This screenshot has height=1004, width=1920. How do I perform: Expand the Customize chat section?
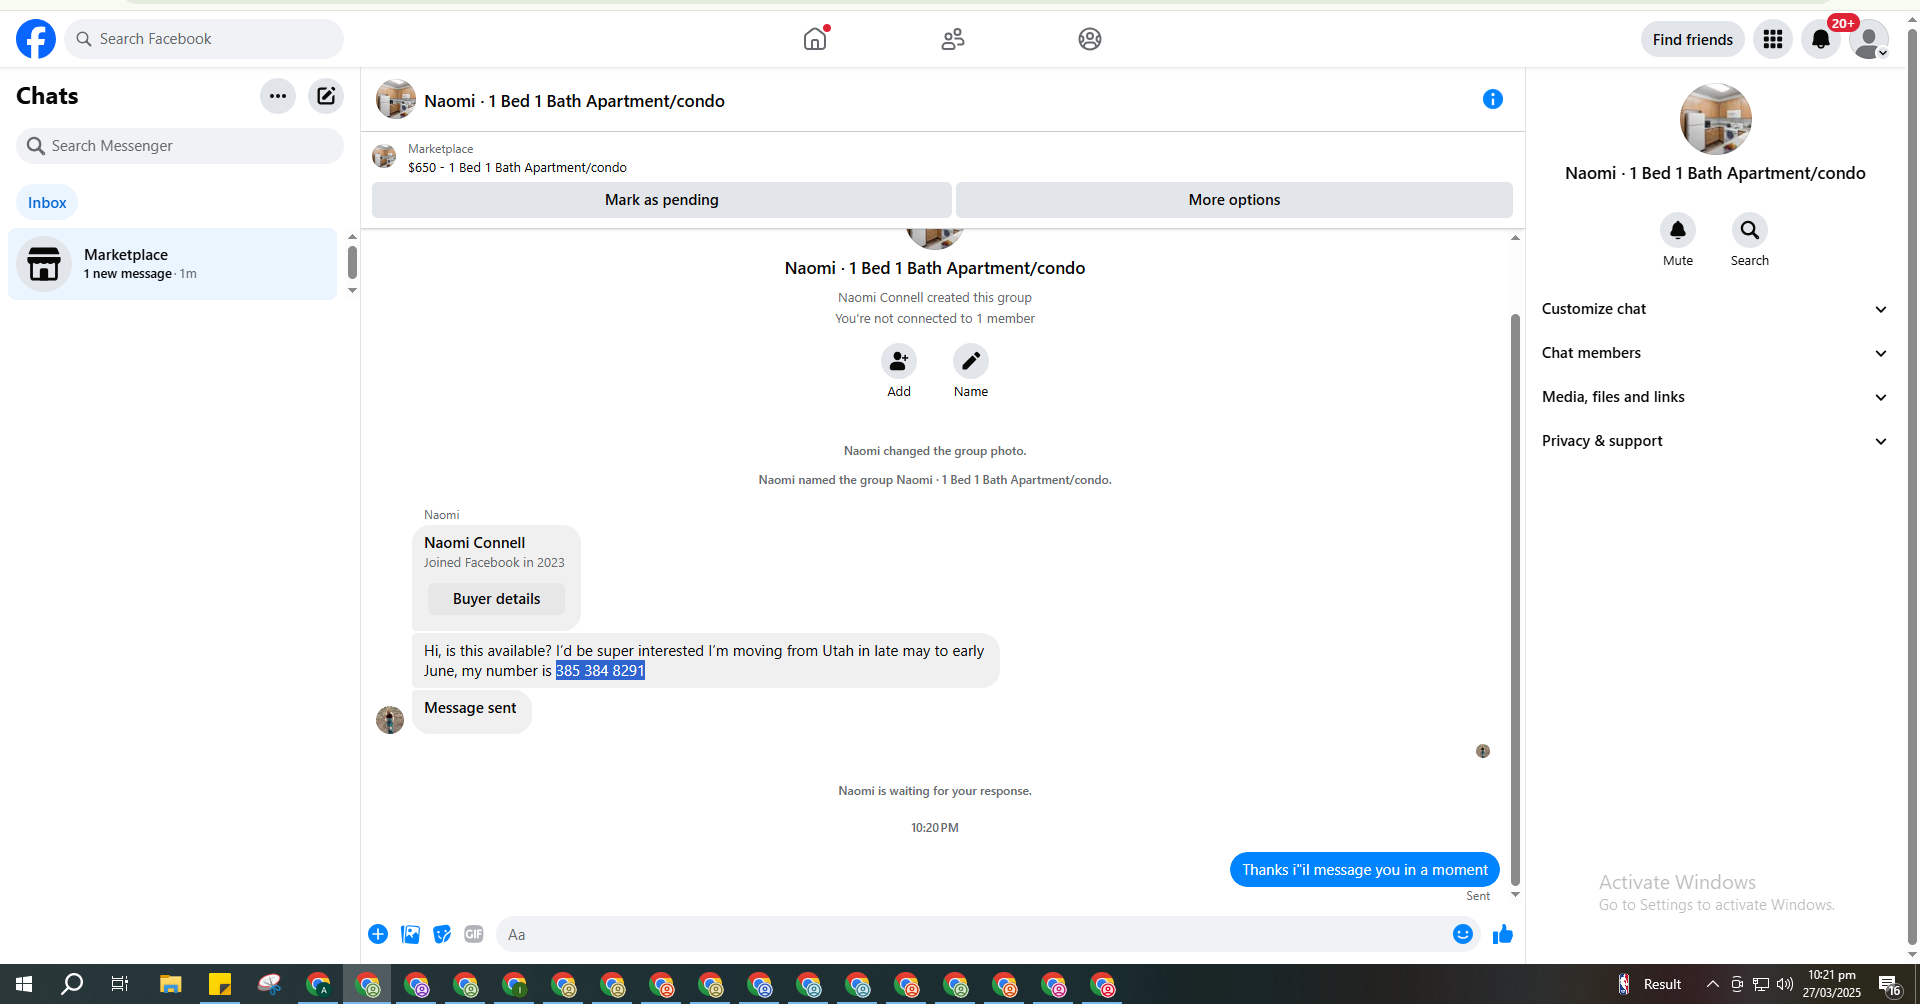(x=1715, y=309)
